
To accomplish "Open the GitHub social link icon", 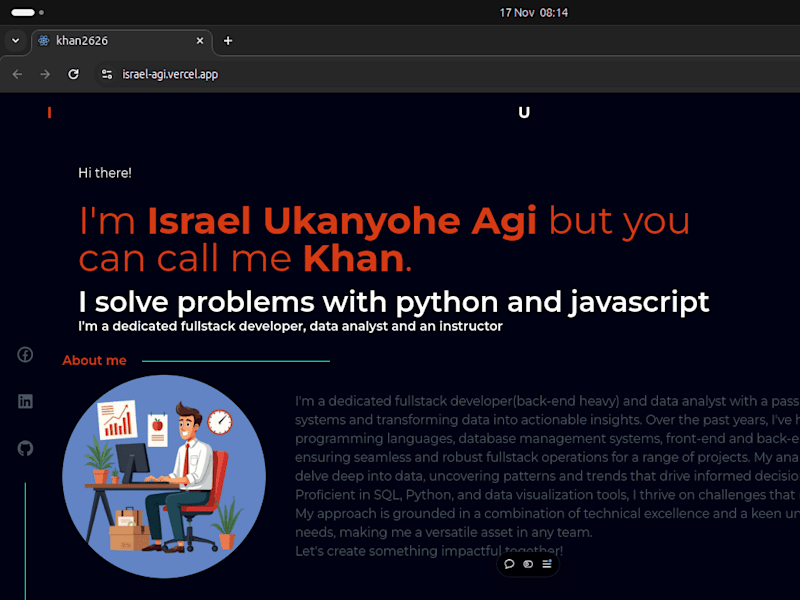I will pyautogui.click(x=25, y=448).
